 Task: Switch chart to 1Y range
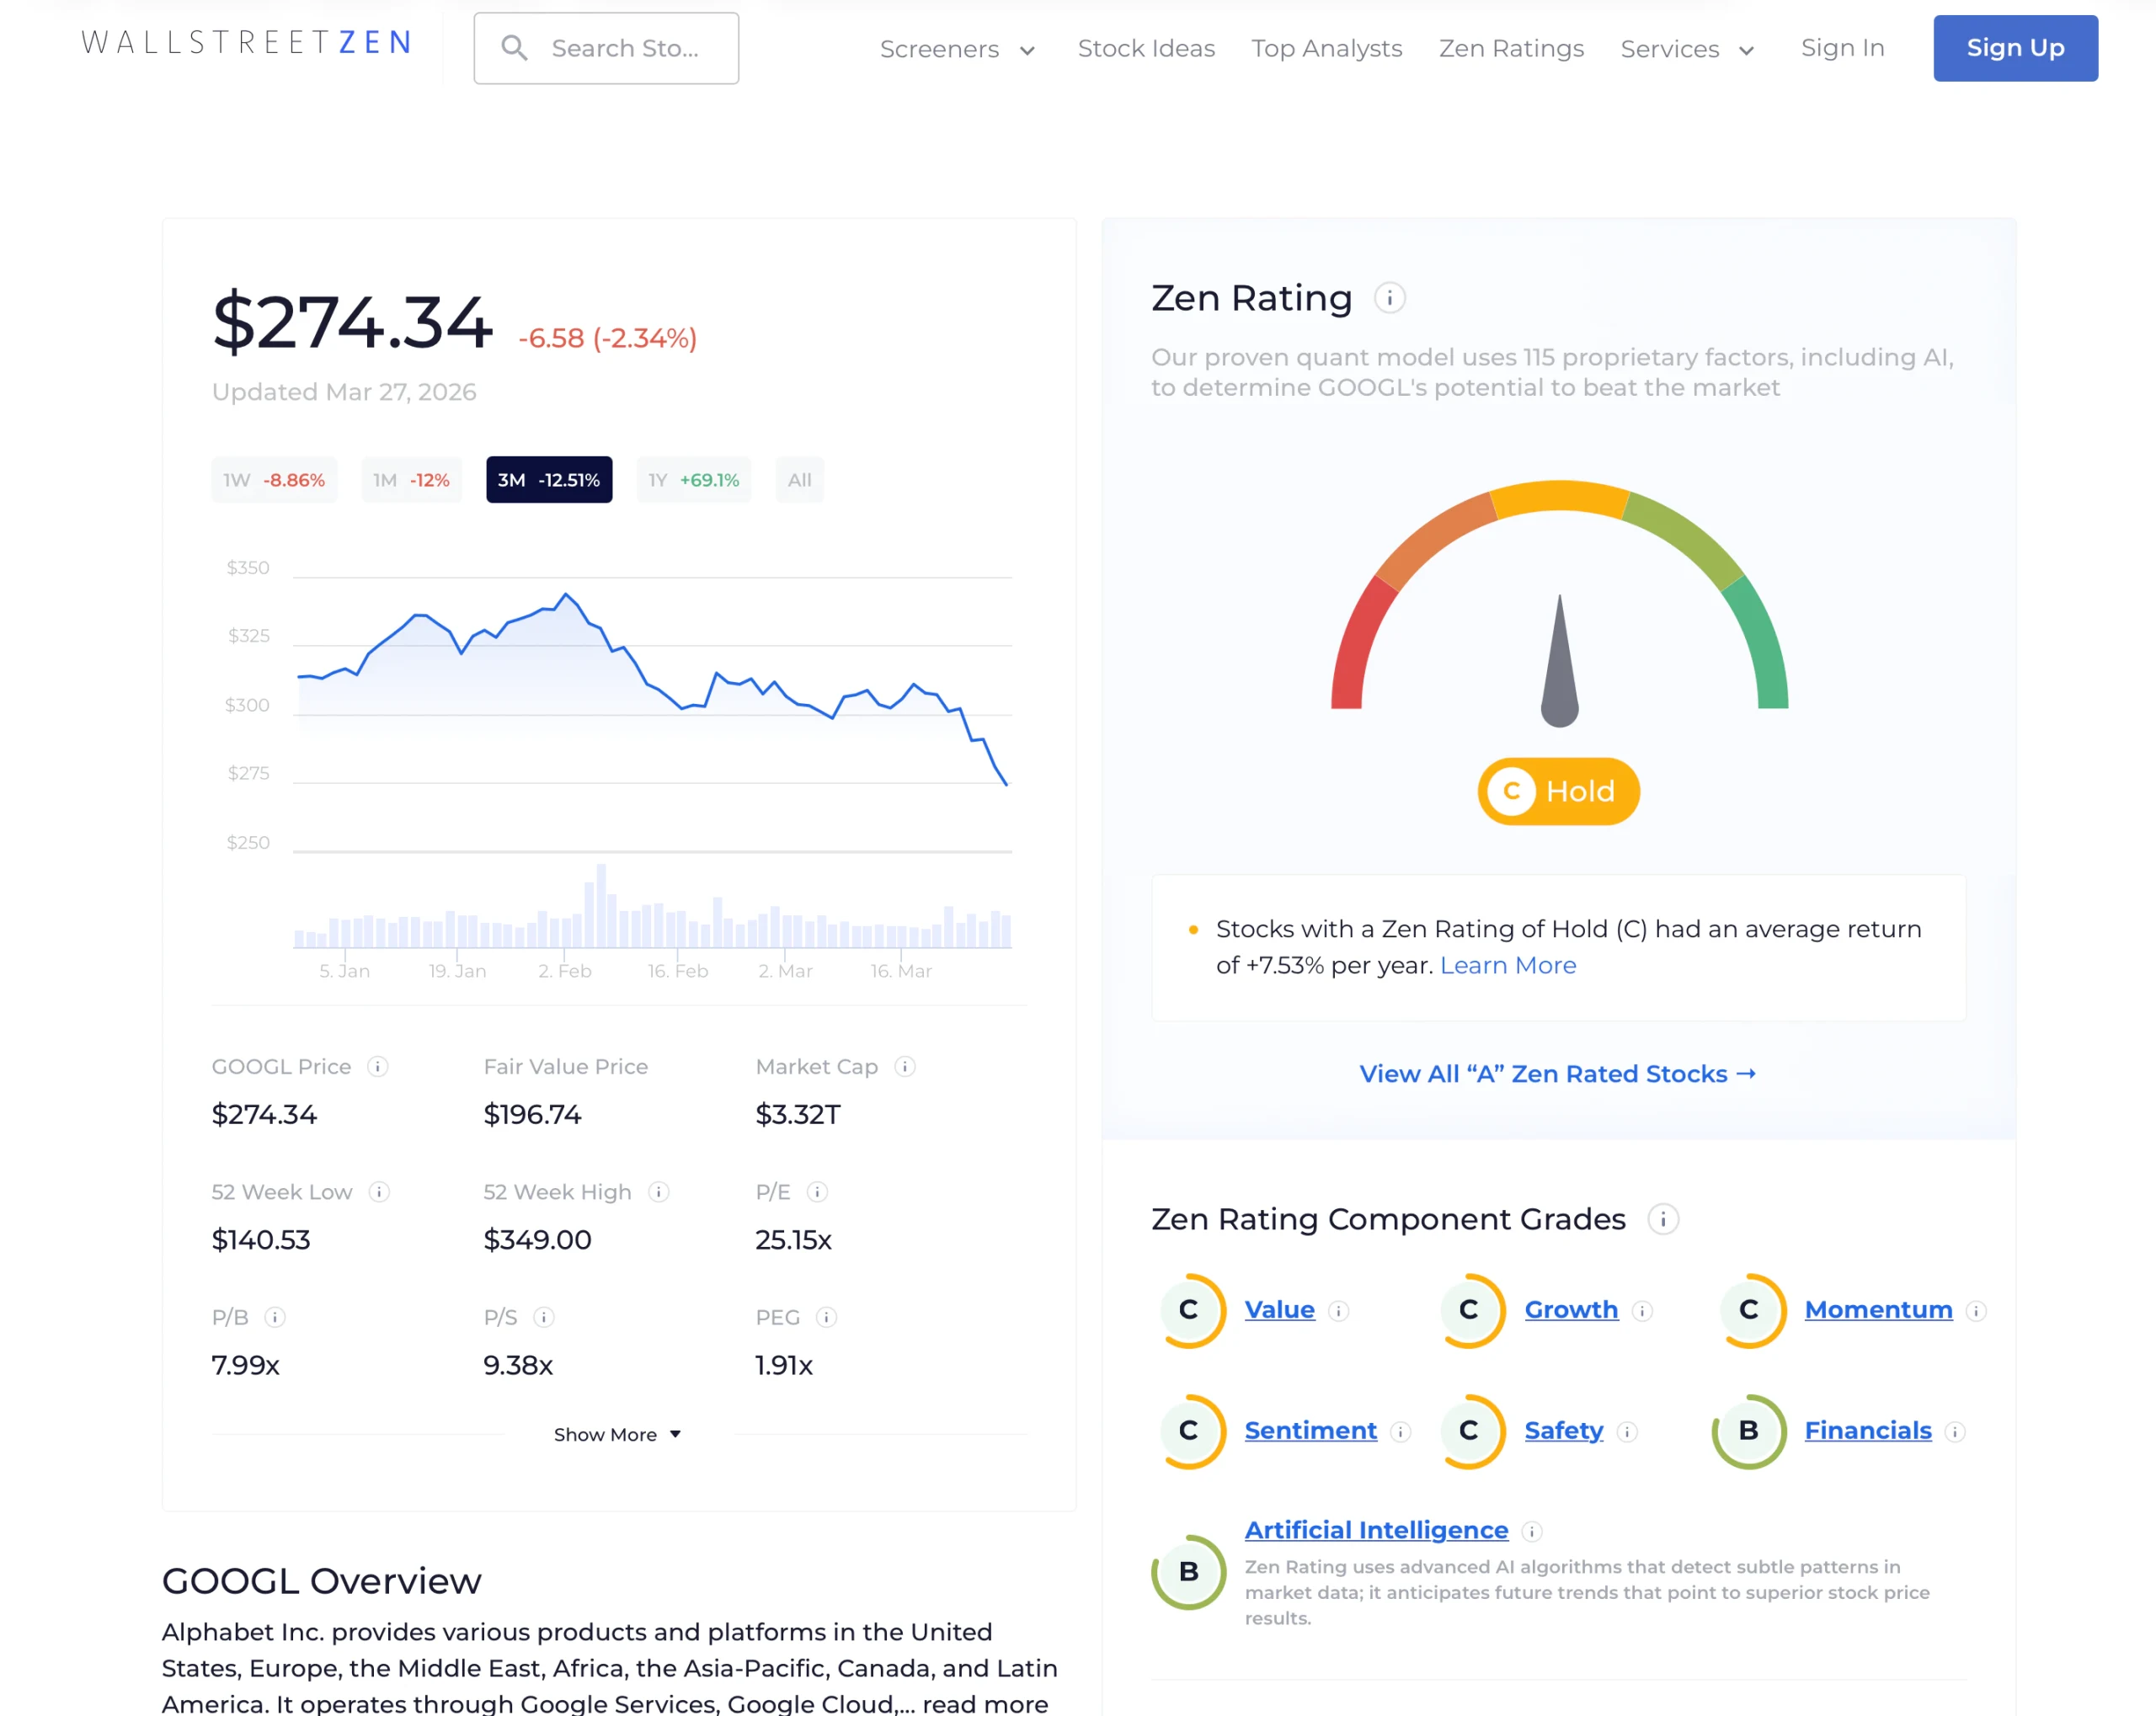[693, 480]
